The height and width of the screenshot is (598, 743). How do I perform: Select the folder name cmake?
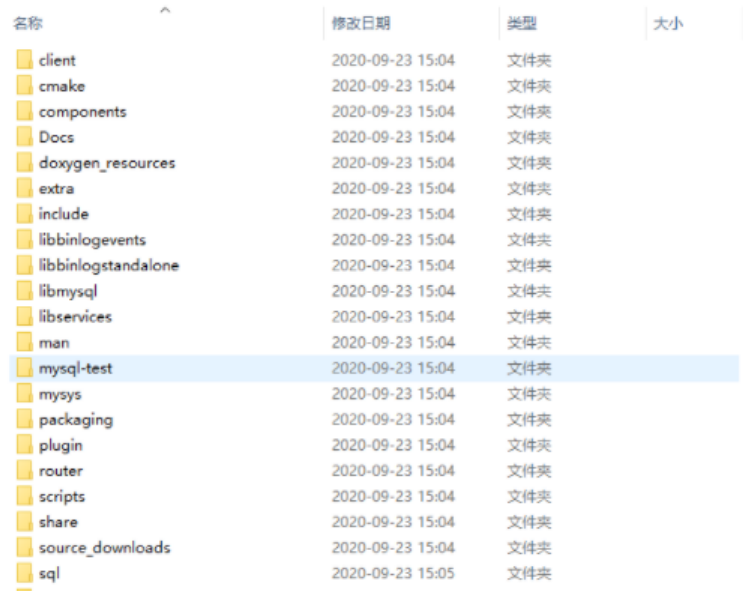coord(62,86)
